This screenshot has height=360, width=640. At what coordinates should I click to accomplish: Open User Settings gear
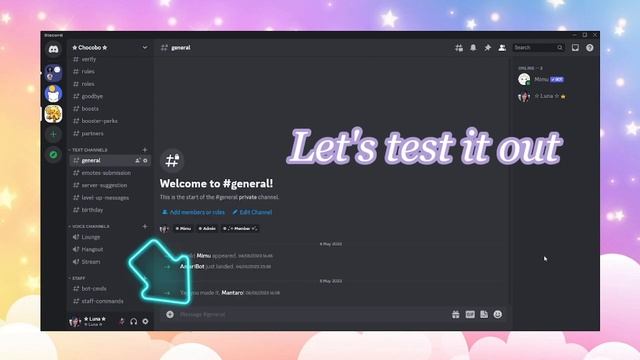[x=145, y=321]
